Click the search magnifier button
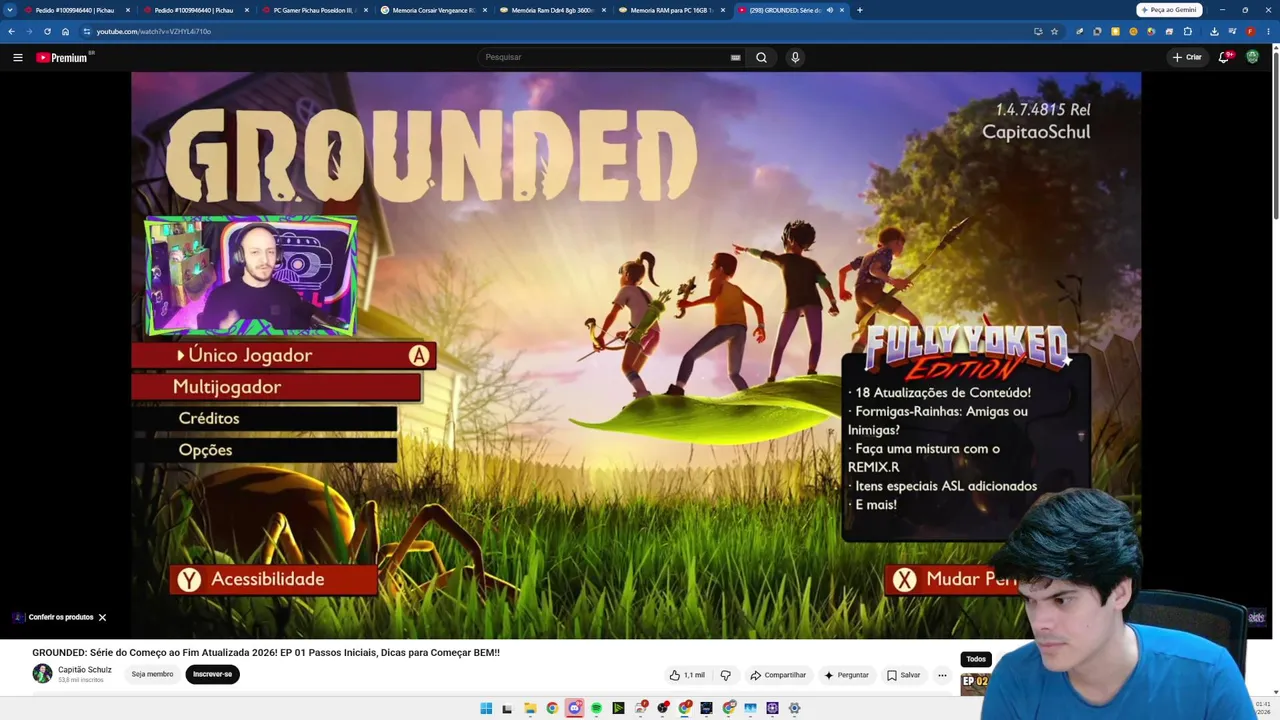Viewport: 1280px width, 720px height. tap(761, 57)
